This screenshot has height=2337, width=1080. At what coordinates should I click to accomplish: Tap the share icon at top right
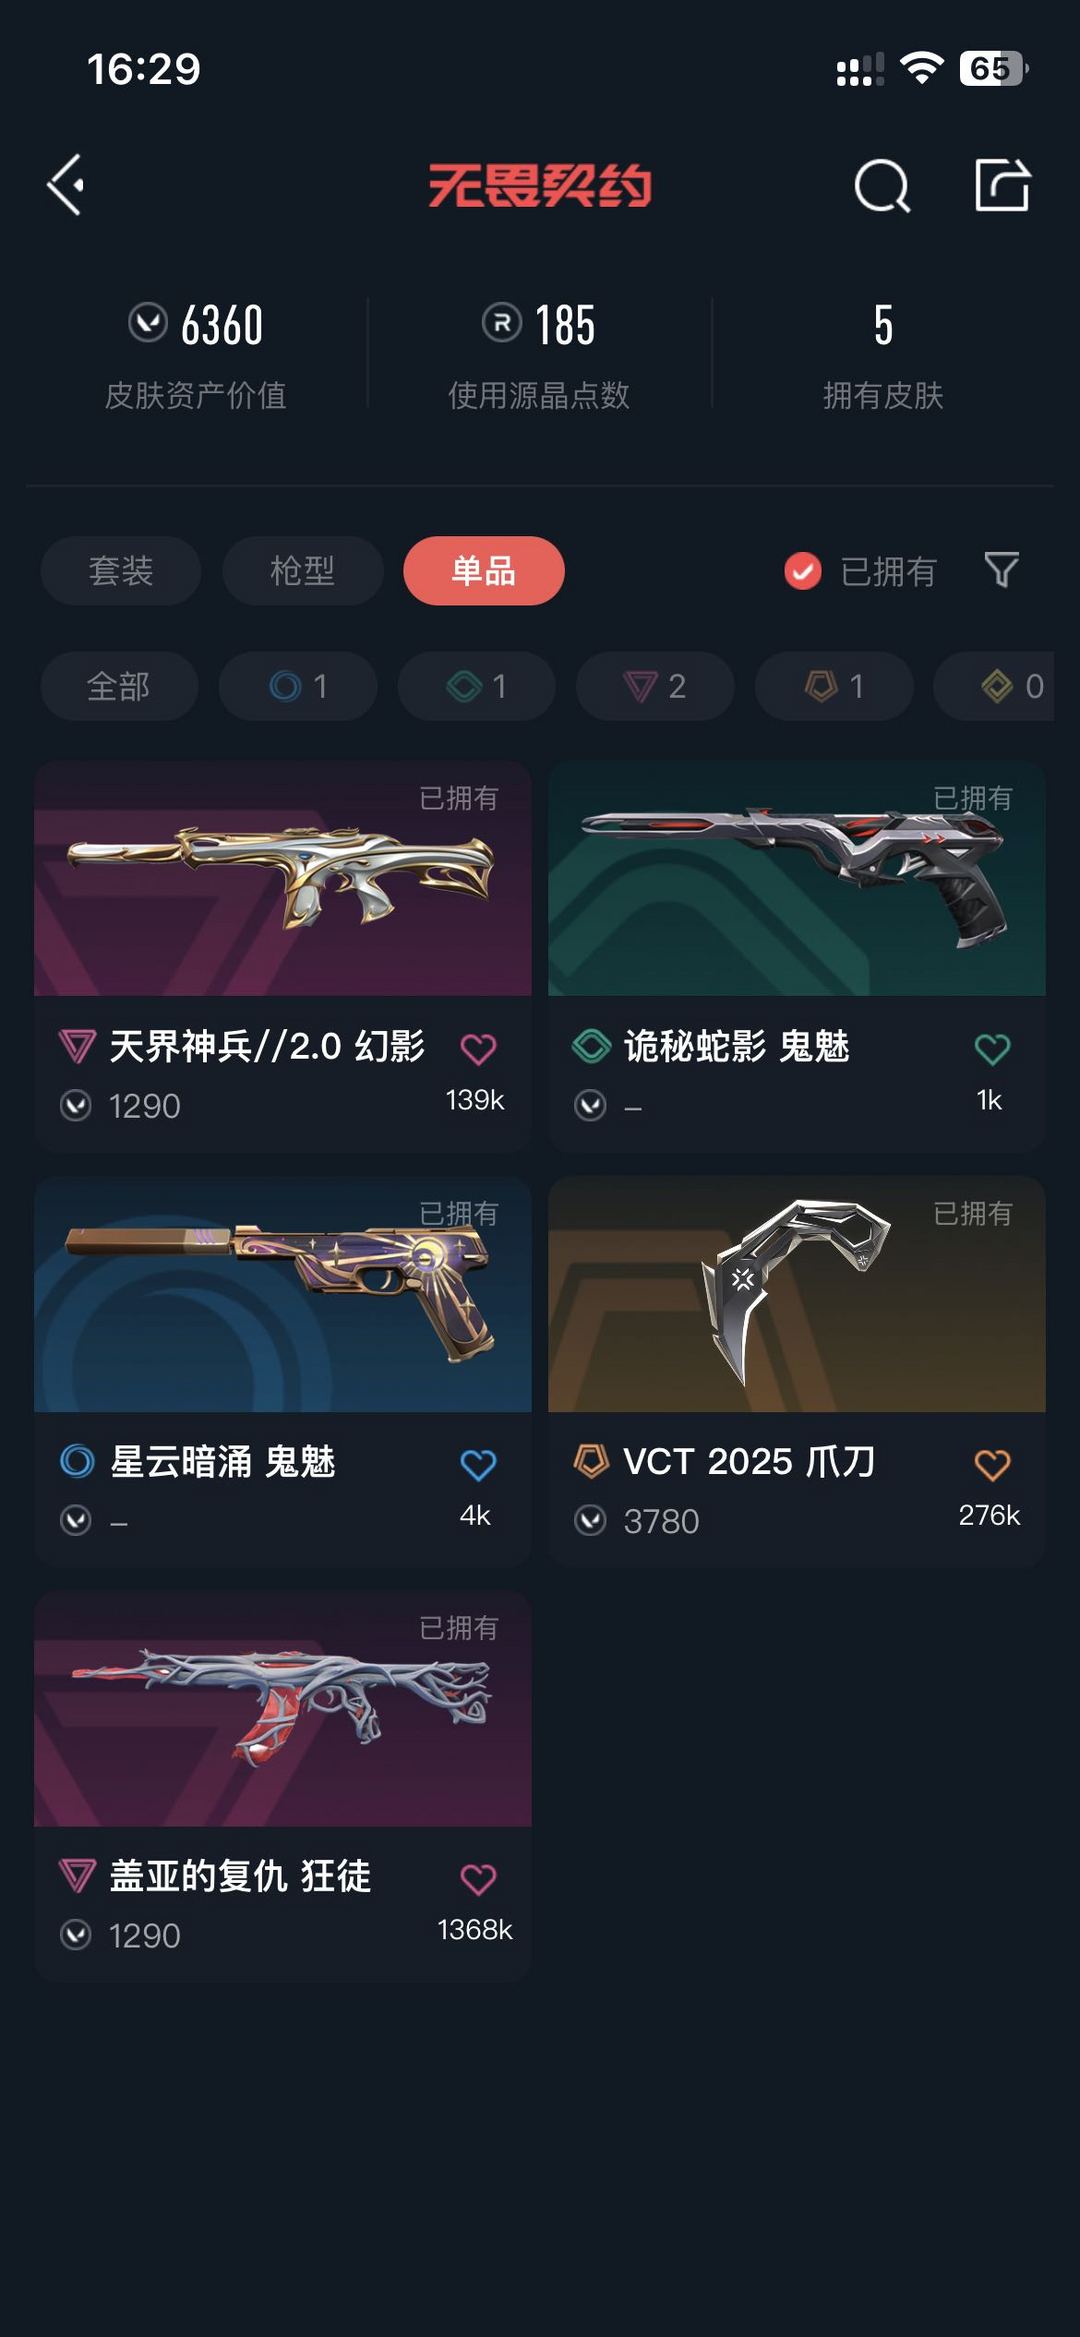1002,185
